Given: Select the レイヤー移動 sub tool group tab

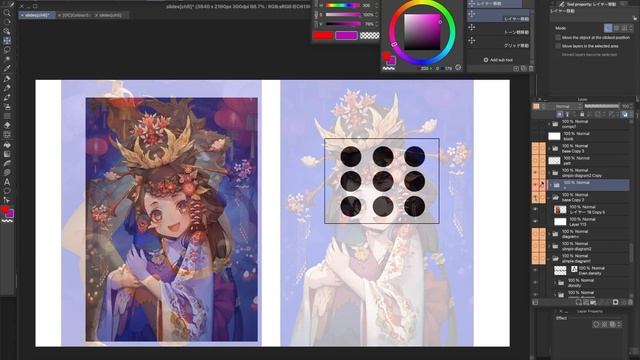Looking at the screenshot, I should point(495,4).
